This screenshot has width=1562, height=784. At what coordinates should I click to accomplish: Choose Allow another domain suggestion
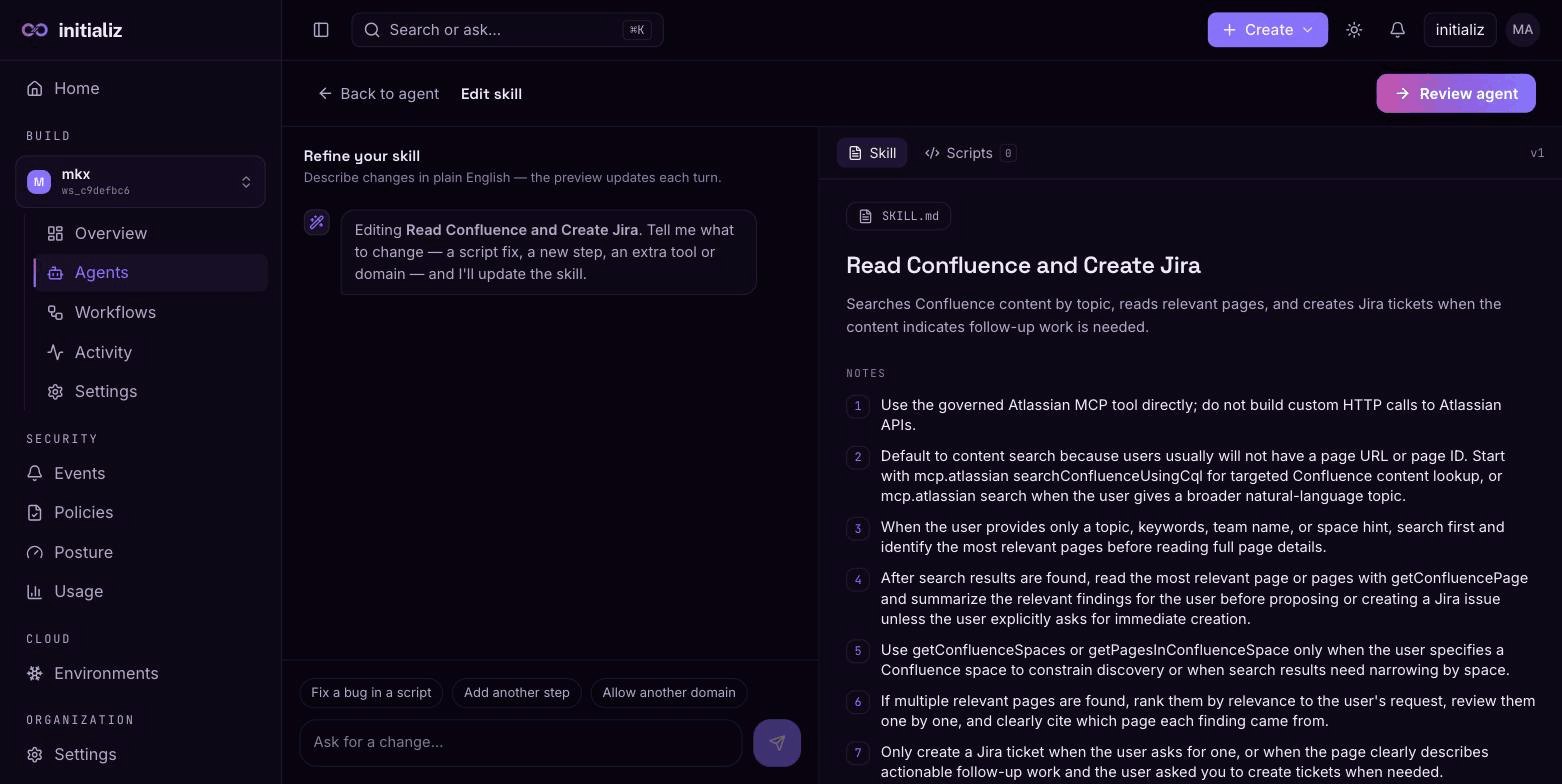[x=669, y=692]
